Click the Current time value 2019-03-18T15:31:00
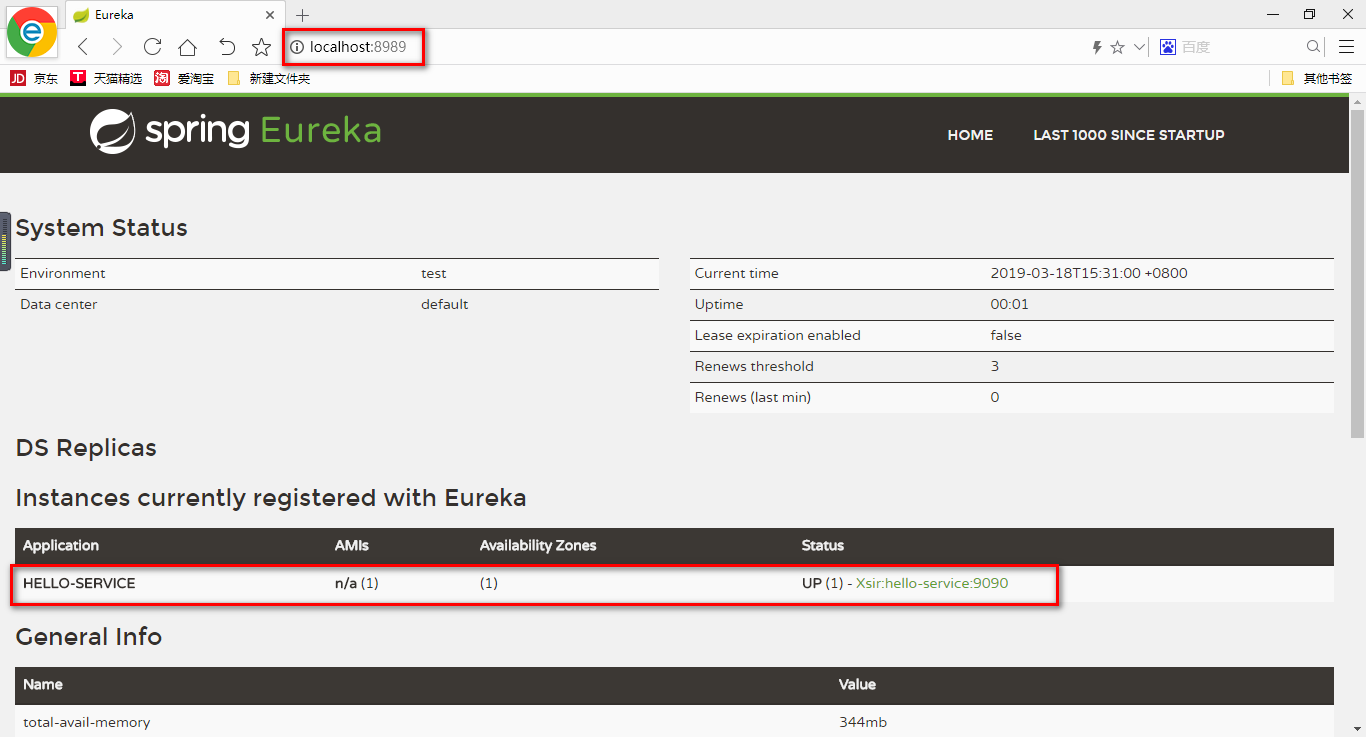Viewport: 1366px width, 737px height. 1089,273
